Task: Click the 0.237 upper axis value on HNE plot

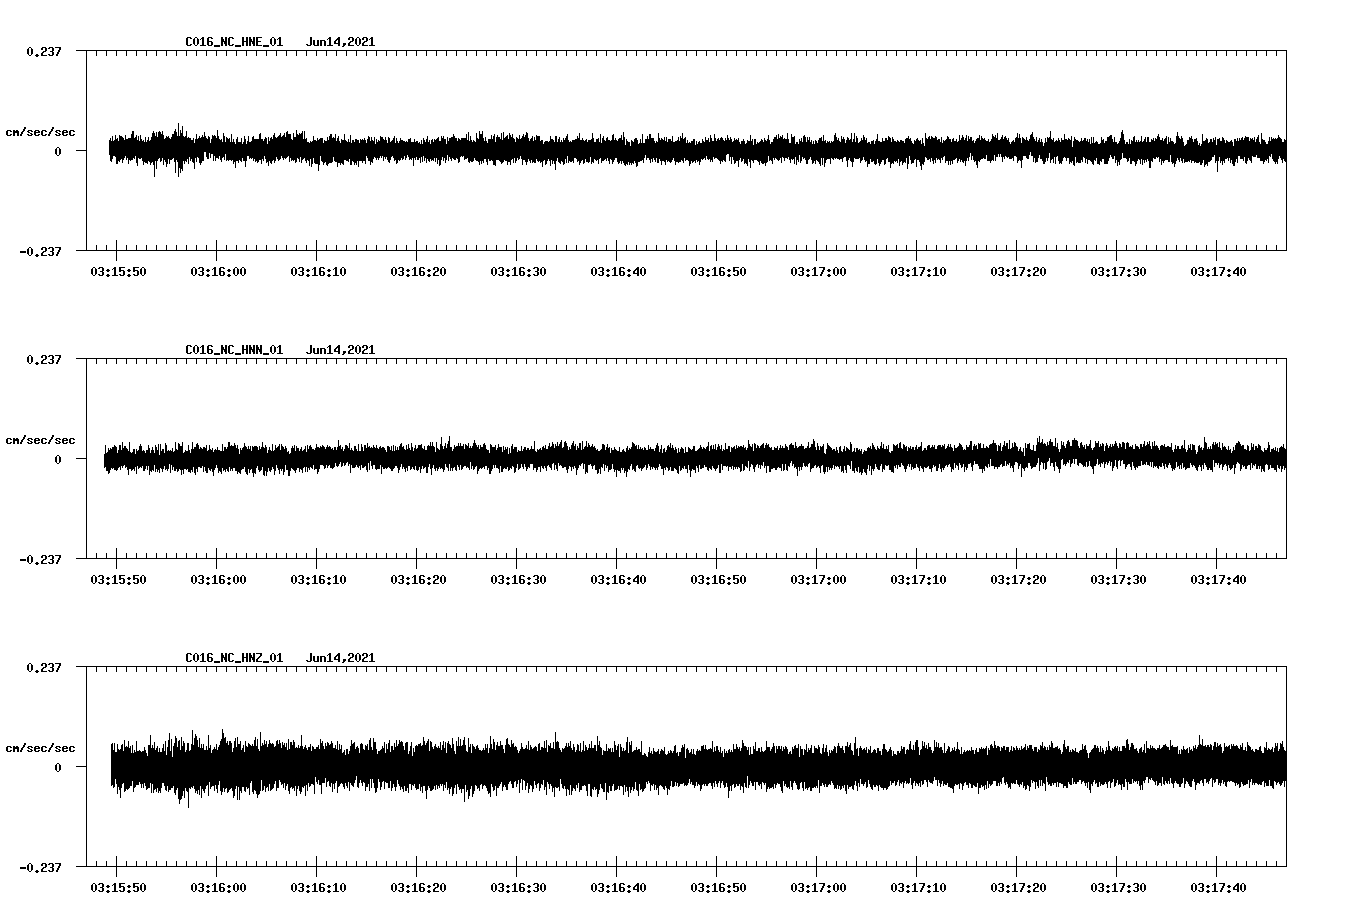Action: (x=43, y=51)
